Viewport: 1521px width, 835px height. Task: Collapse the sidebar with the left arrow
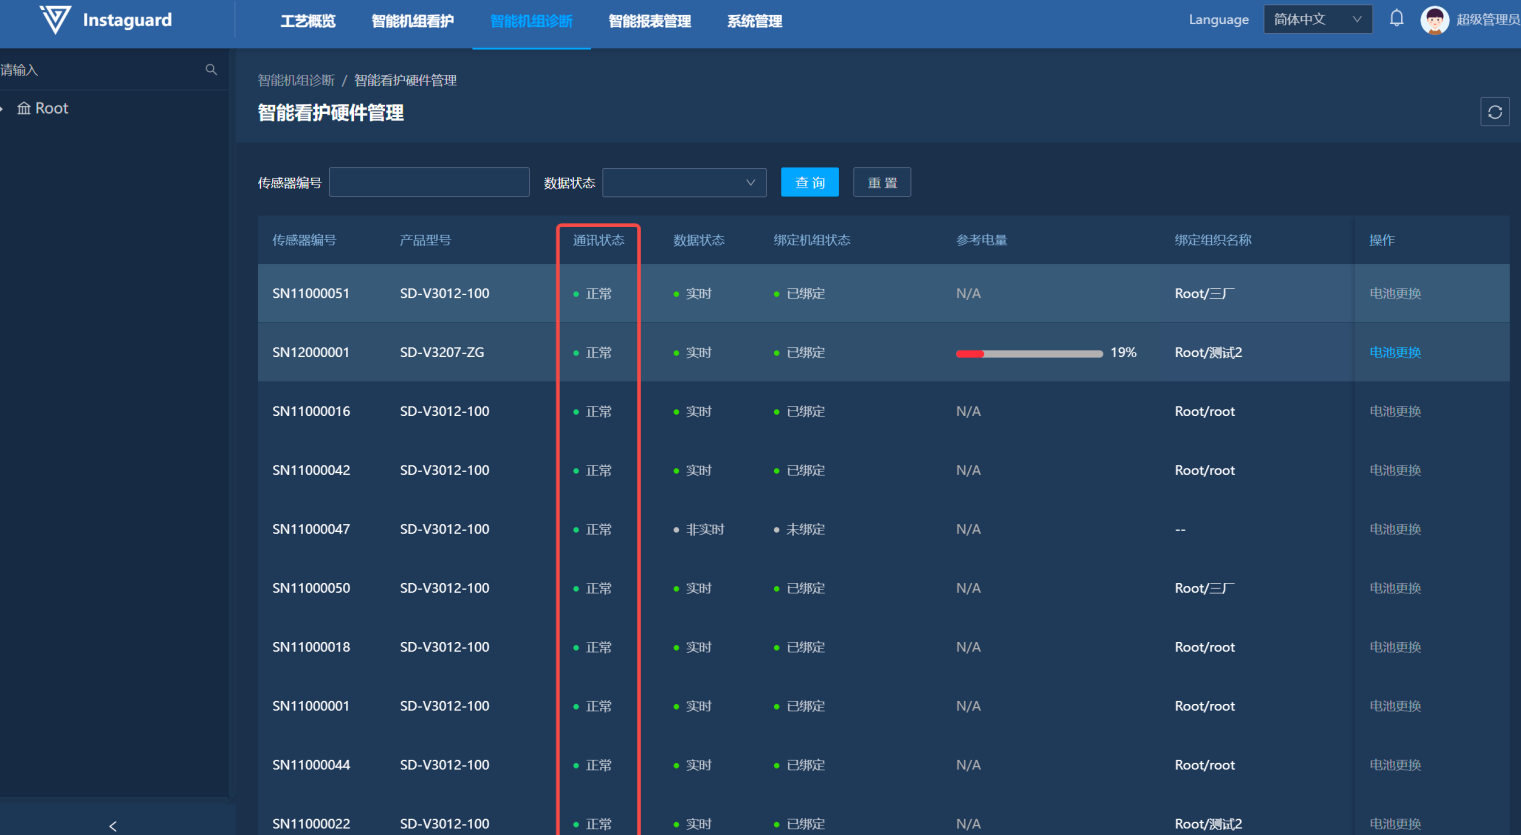[x=113, y=825]
